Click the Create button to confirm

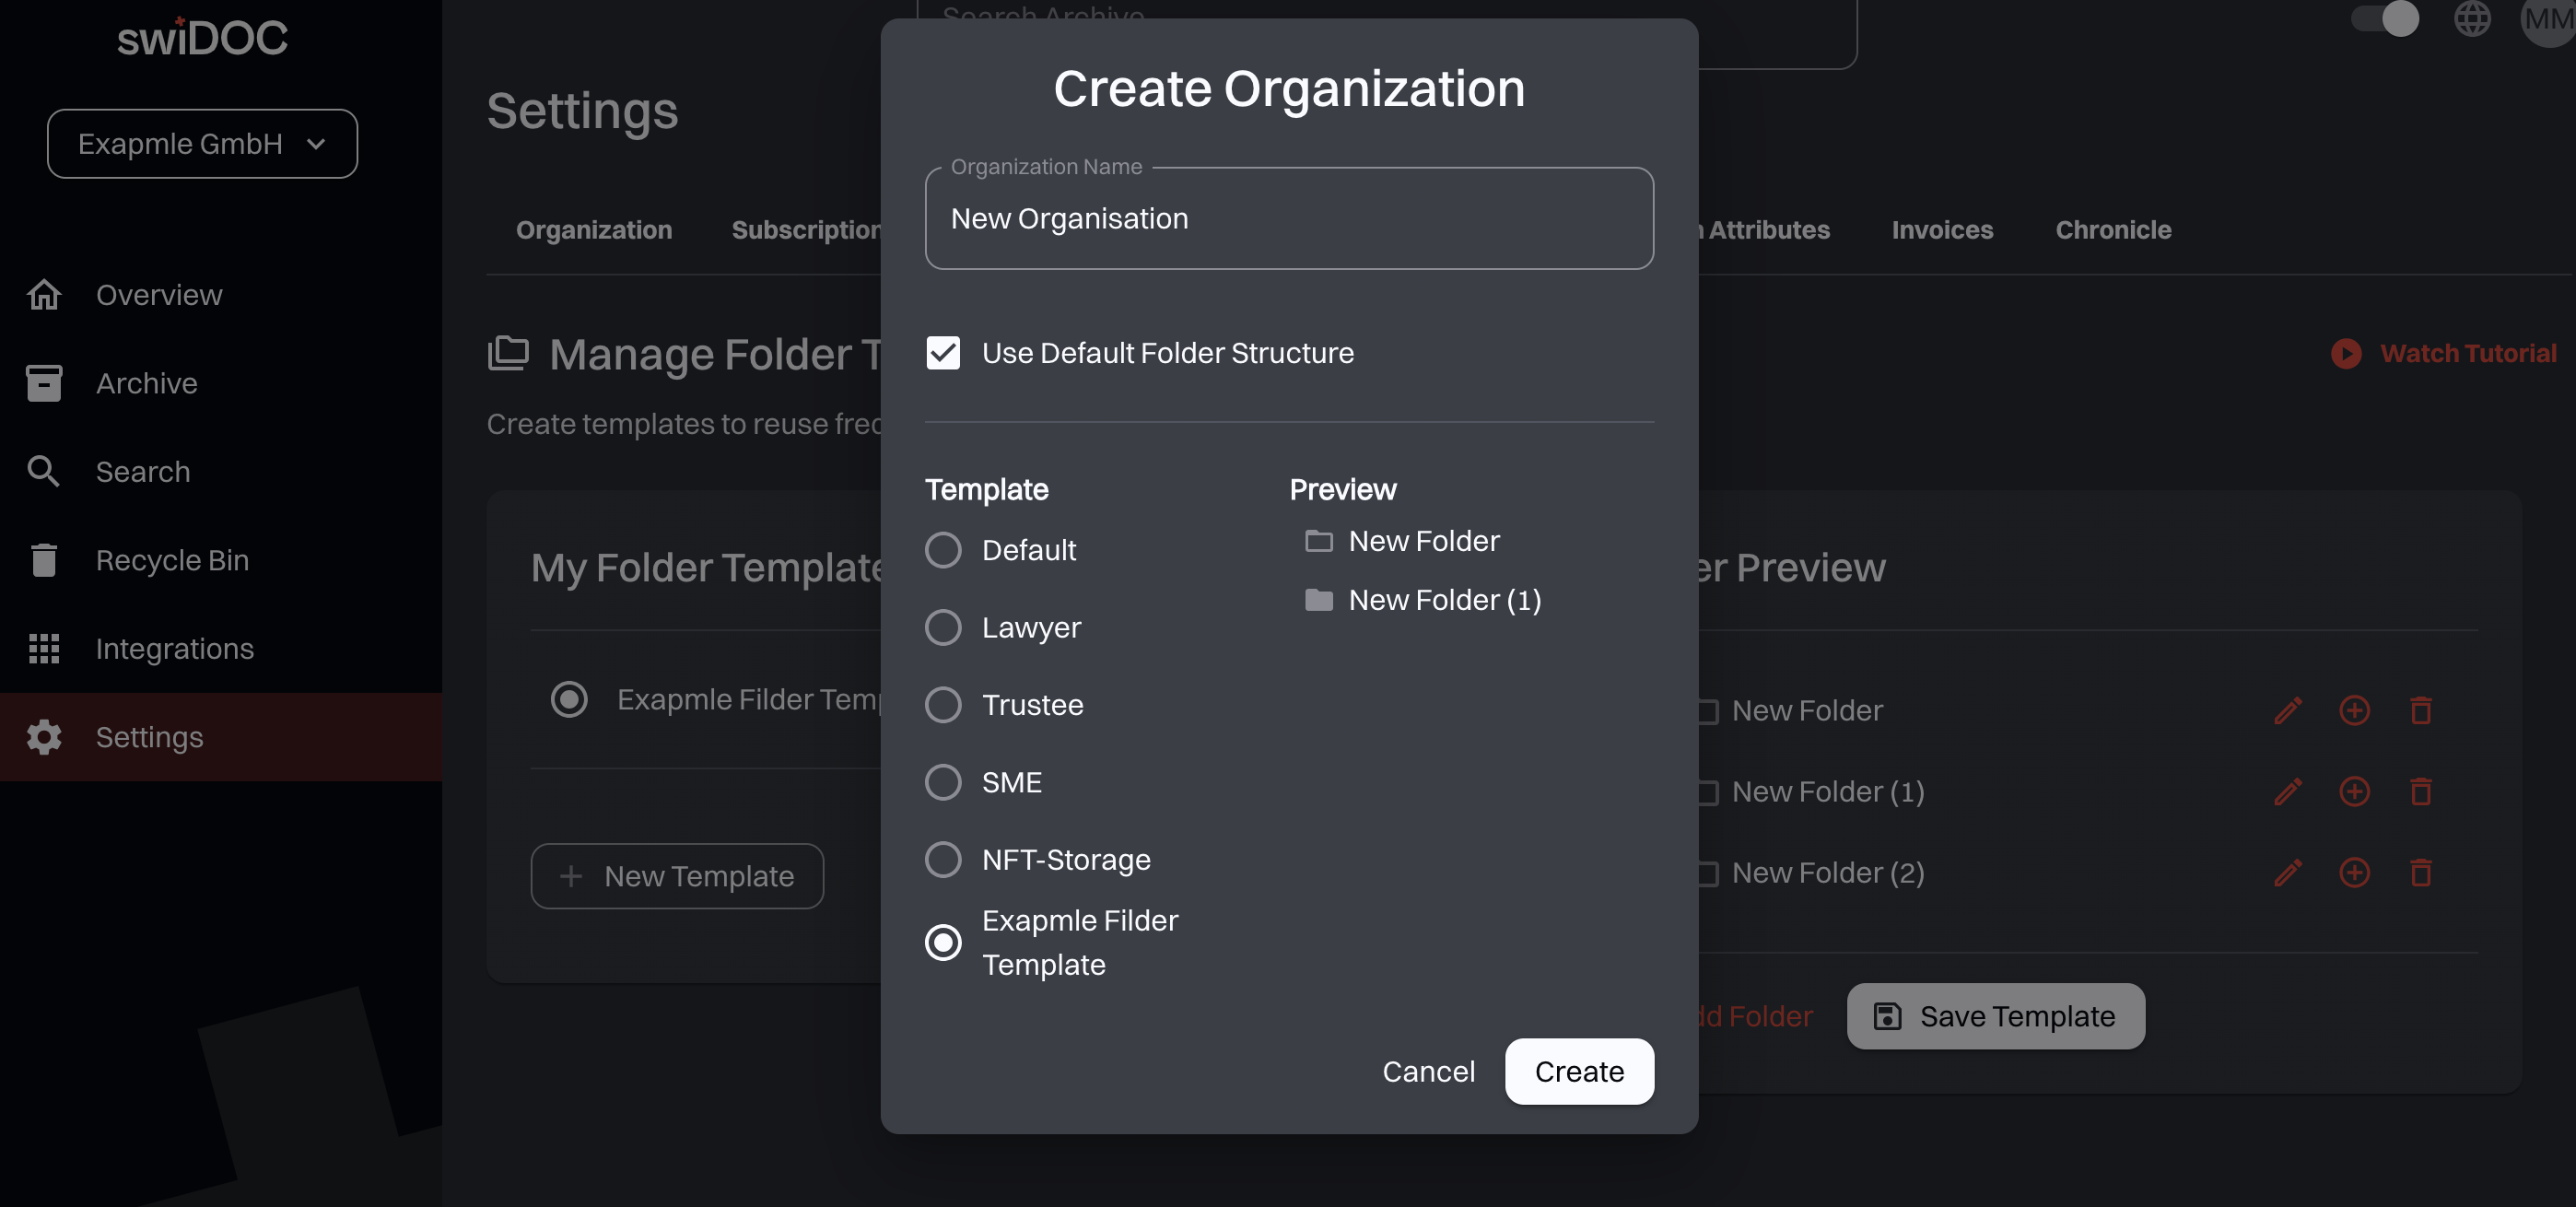1578,1071
